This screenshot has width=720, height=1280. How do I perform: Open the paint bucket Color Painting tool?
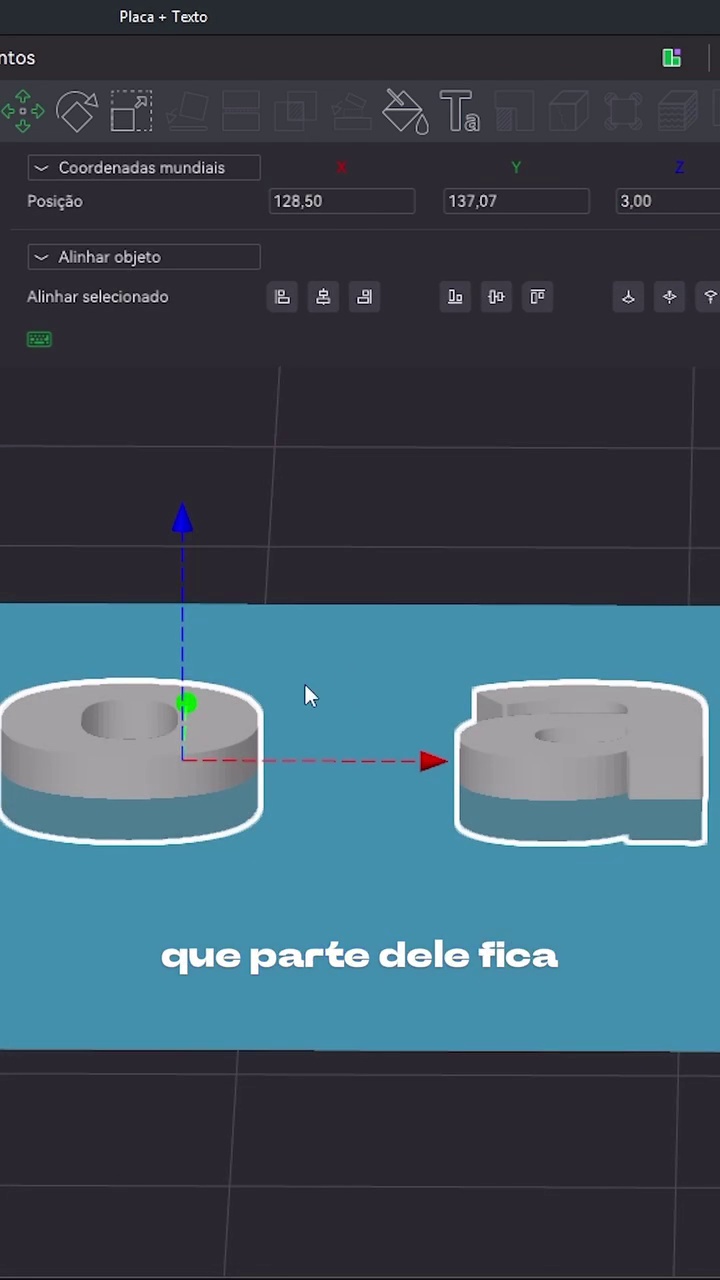pos(406,111)
